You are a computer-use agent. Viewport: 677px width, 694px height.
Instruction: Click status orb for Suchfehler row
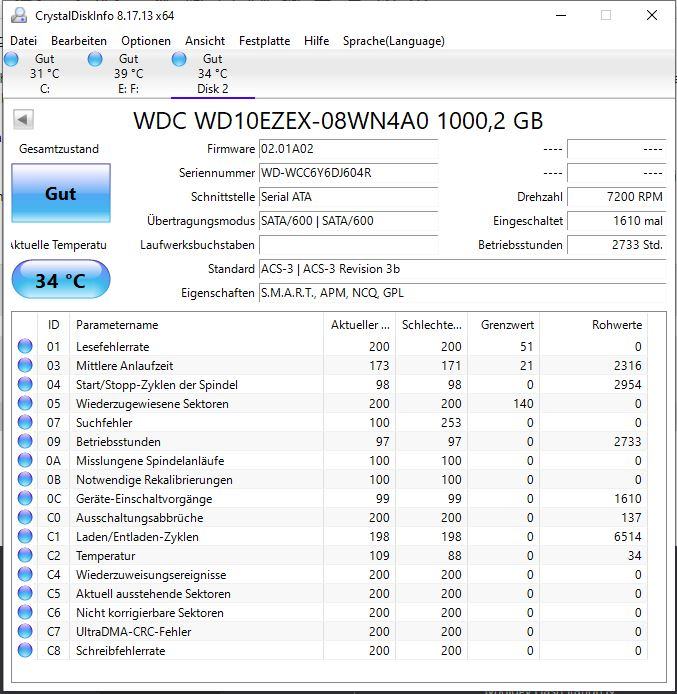tap(25, 422)
